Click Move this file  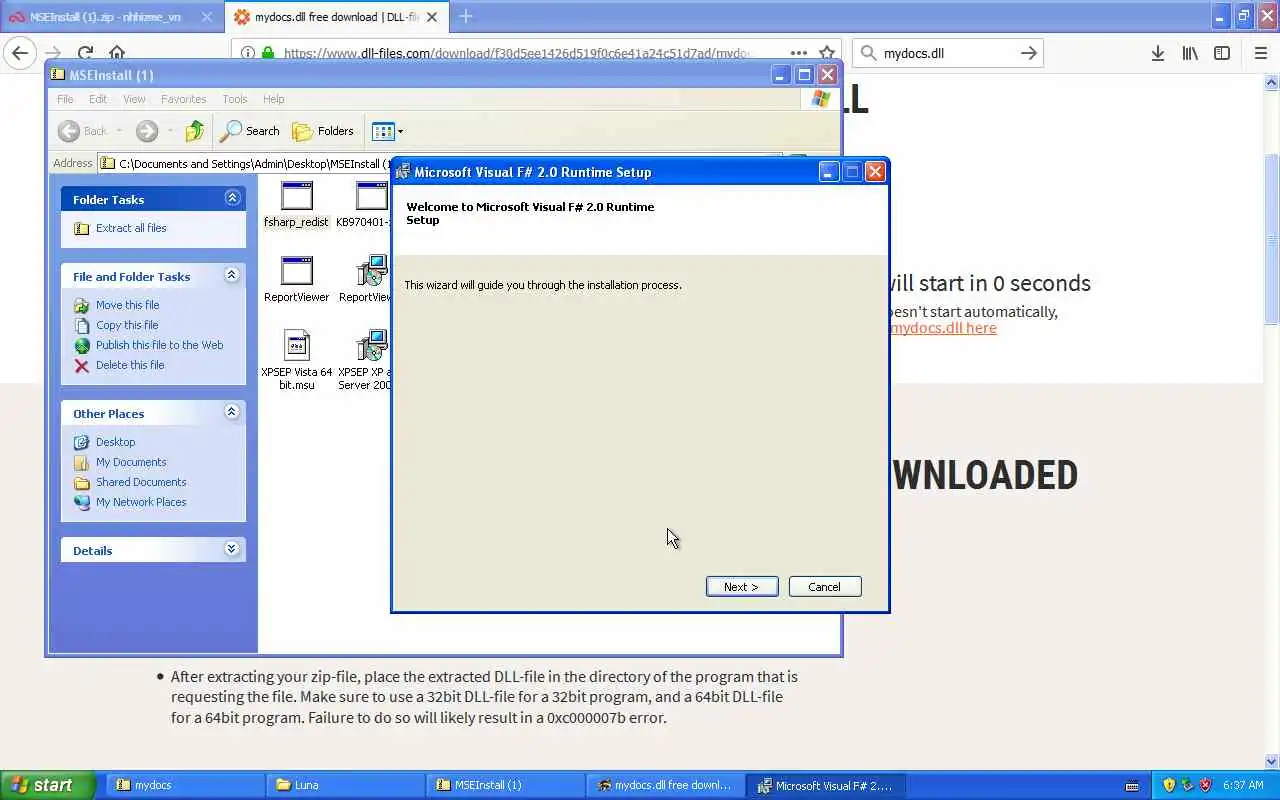click(127, 305)
